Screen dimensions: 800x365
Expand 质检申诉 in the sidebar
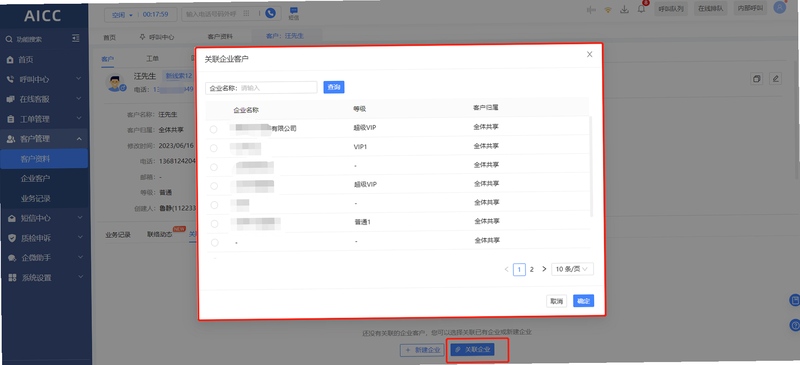(x=79, y=238)
